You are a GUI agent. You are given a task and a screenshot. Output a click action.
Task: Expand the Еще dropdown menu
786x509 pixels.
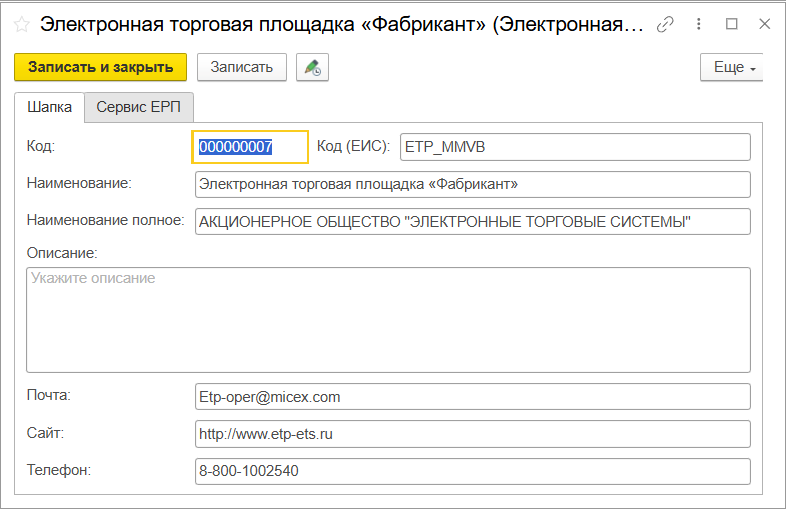coord(731,67)
